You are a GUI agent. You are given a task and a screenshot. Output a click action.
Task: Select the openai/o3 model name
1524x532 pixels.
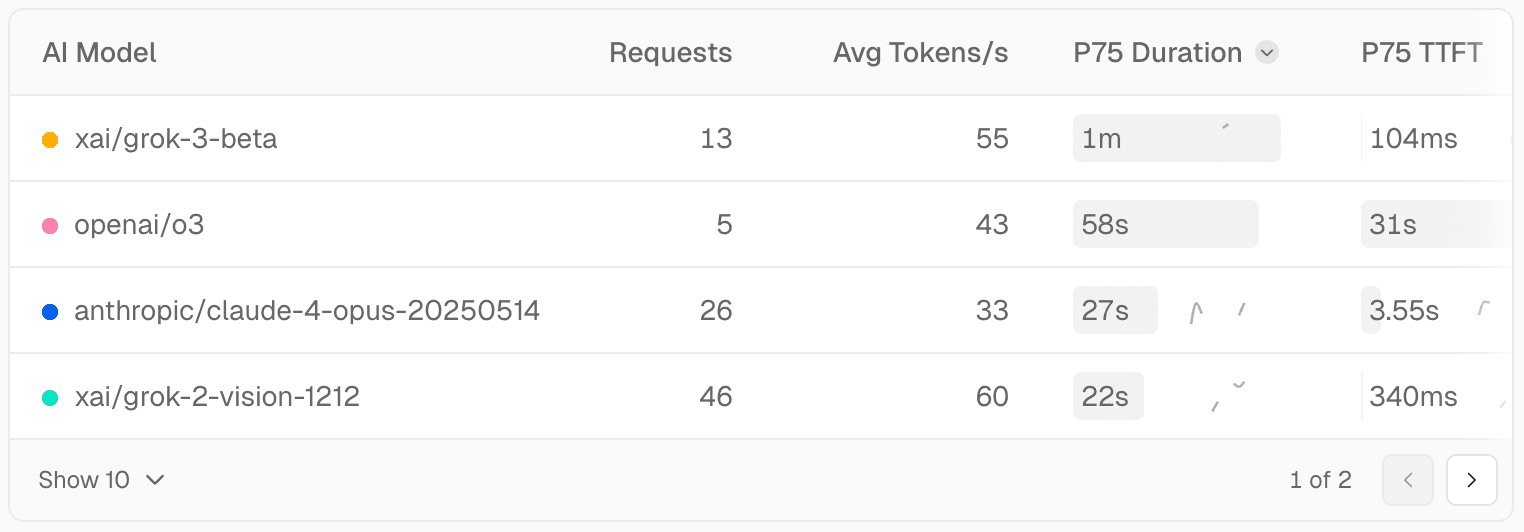(x=139, y=225)
